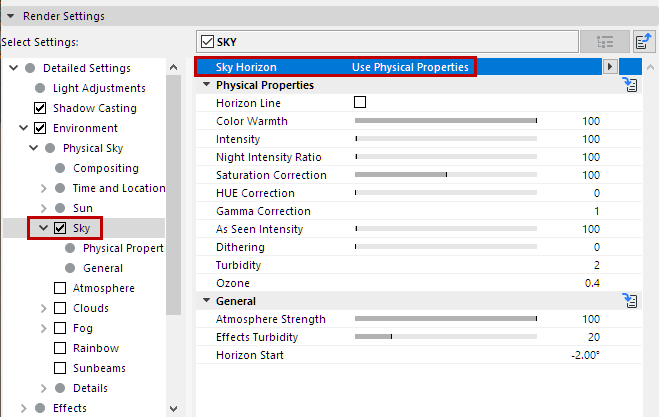This screenshot has width=659, height=417.
Task: Open the Sky Horizon arrow popup button
Action: coord(609,67)
